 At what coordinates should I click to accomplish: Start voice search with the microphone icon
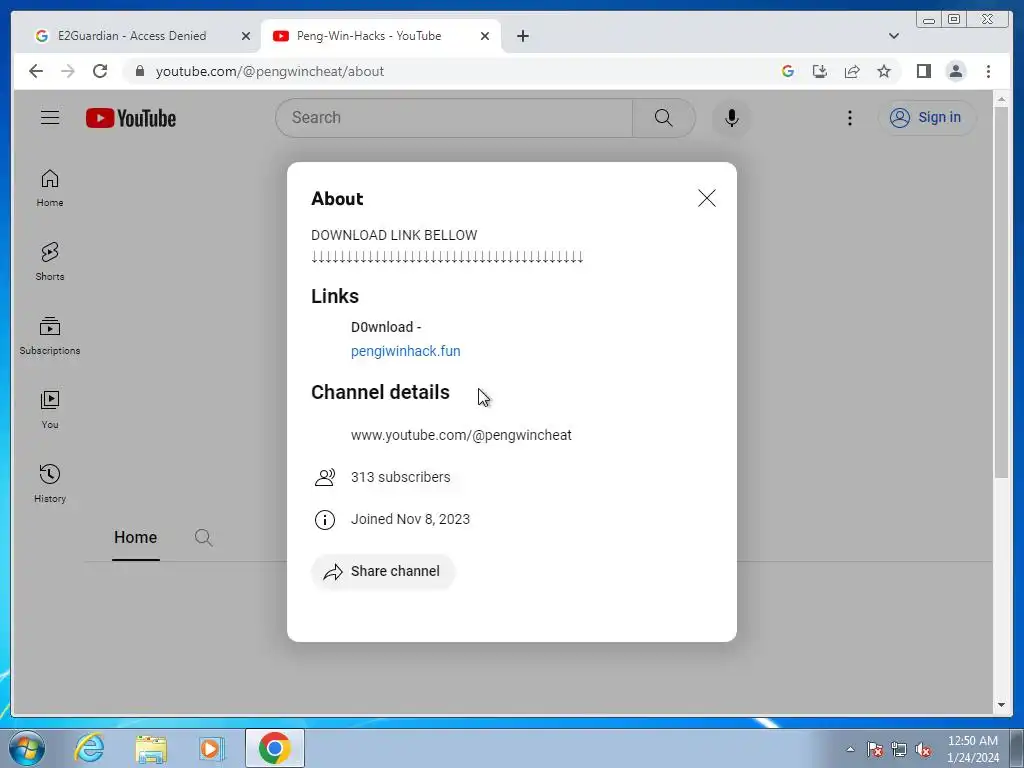click(731, 118)
